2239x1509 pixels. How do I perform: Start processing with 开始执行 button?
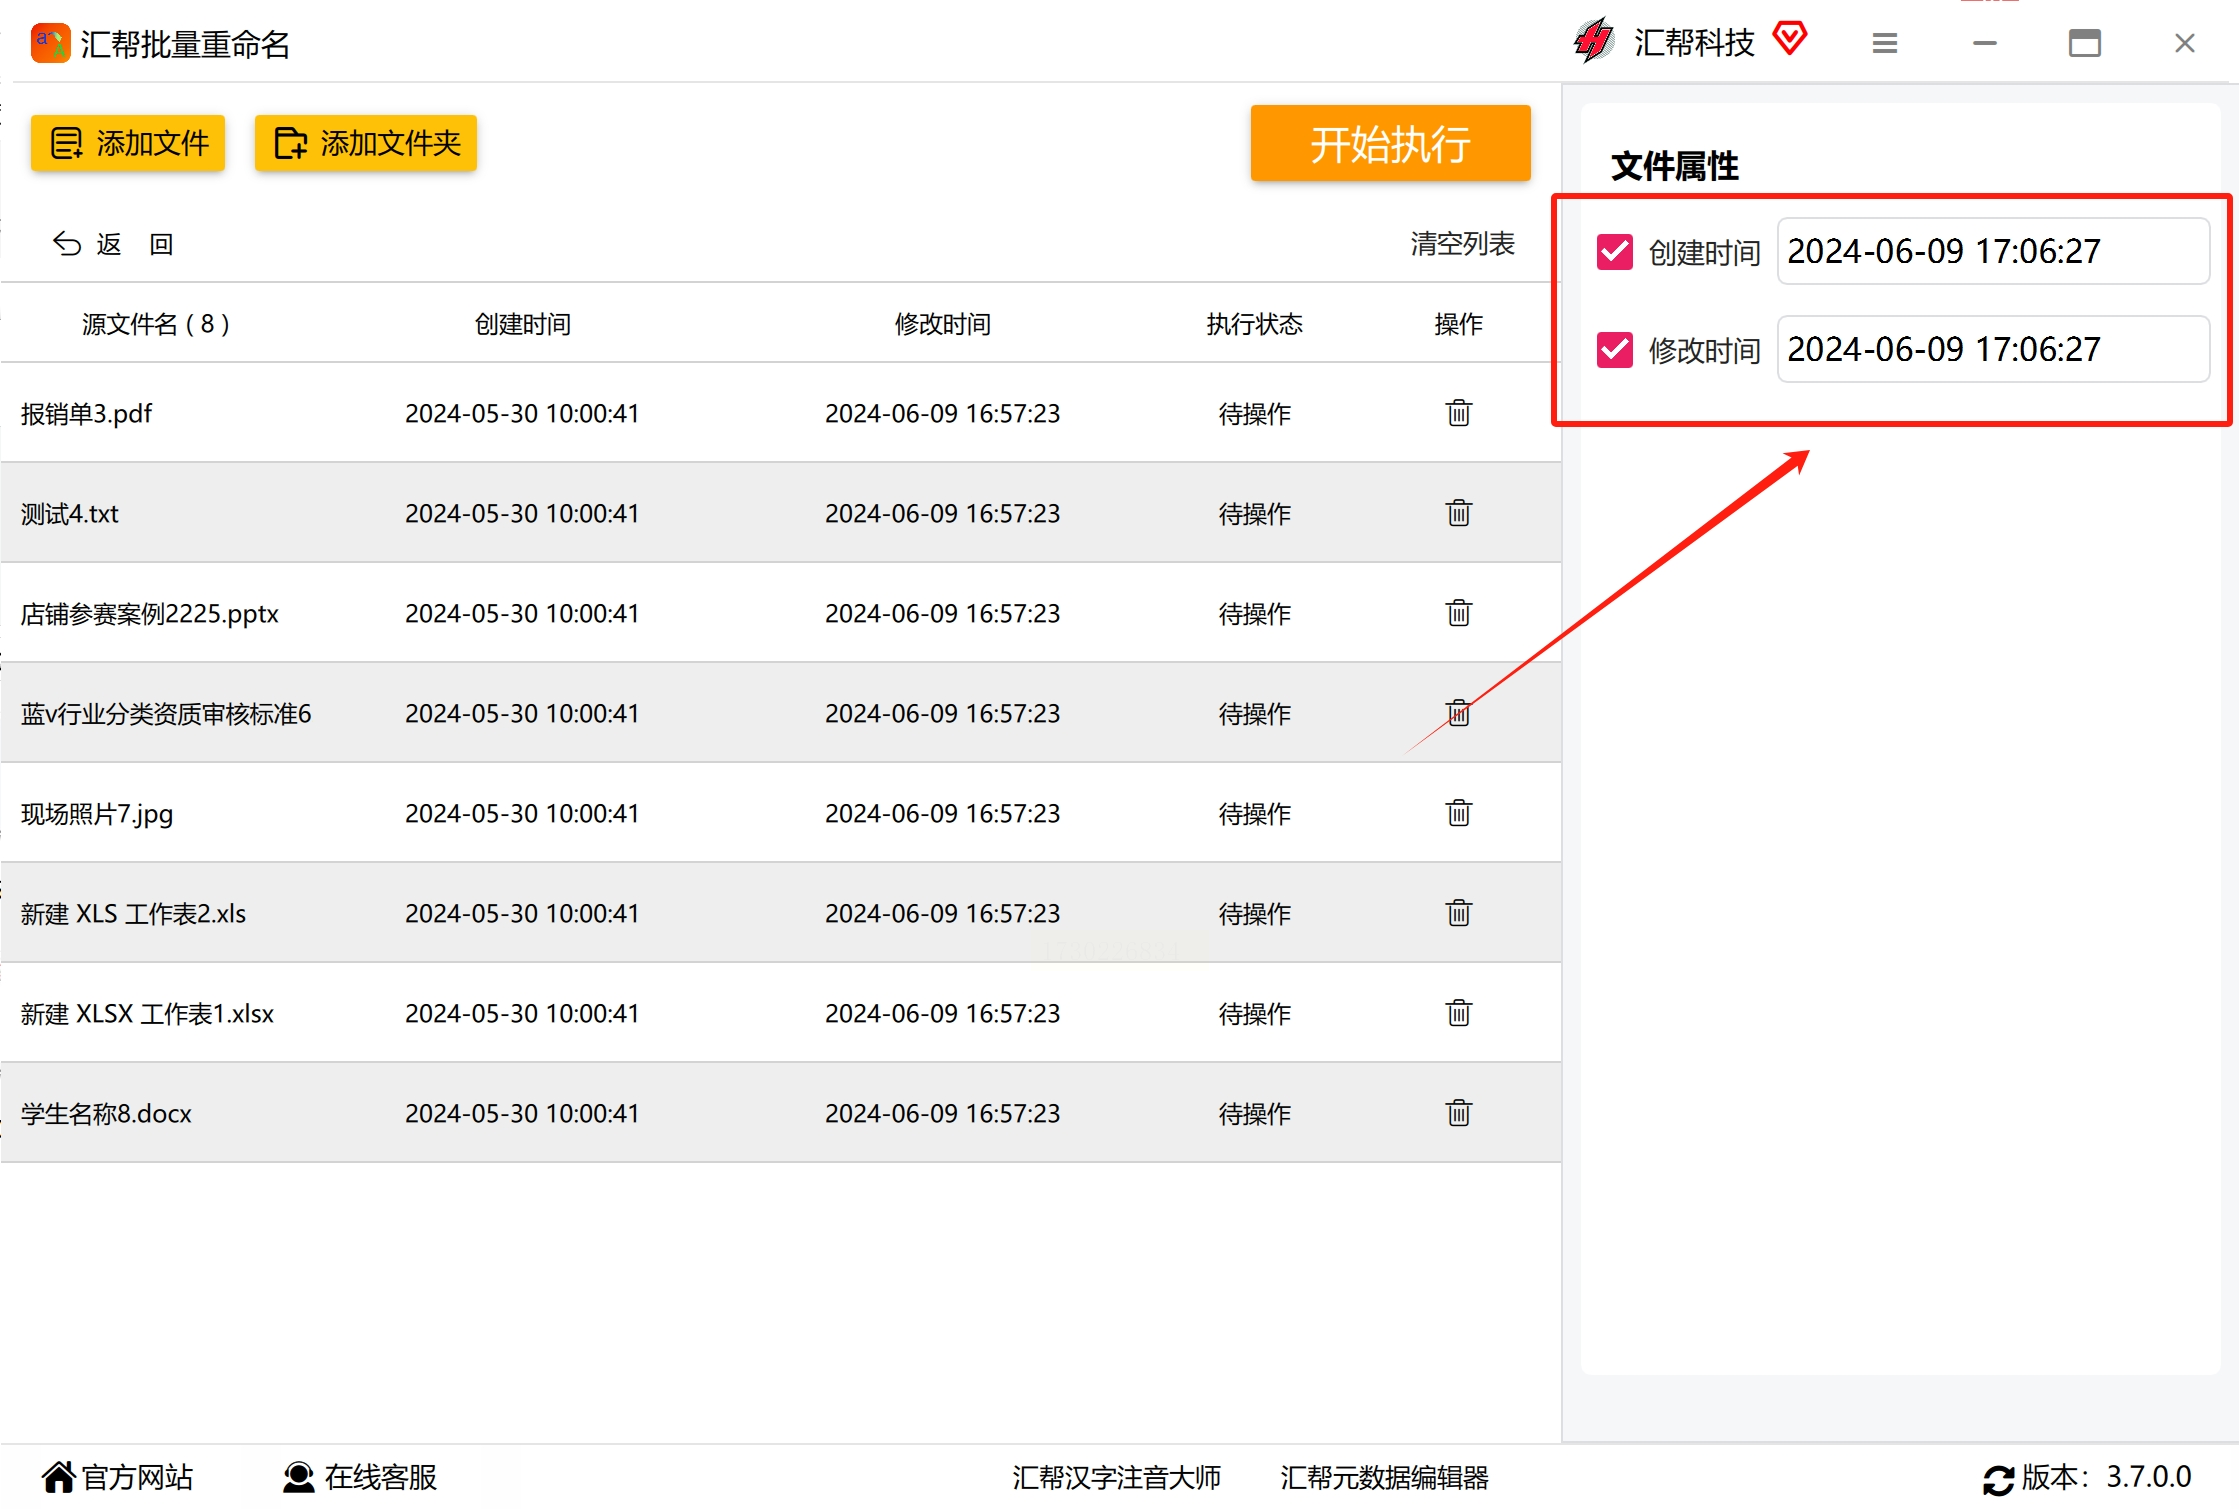1390,144
